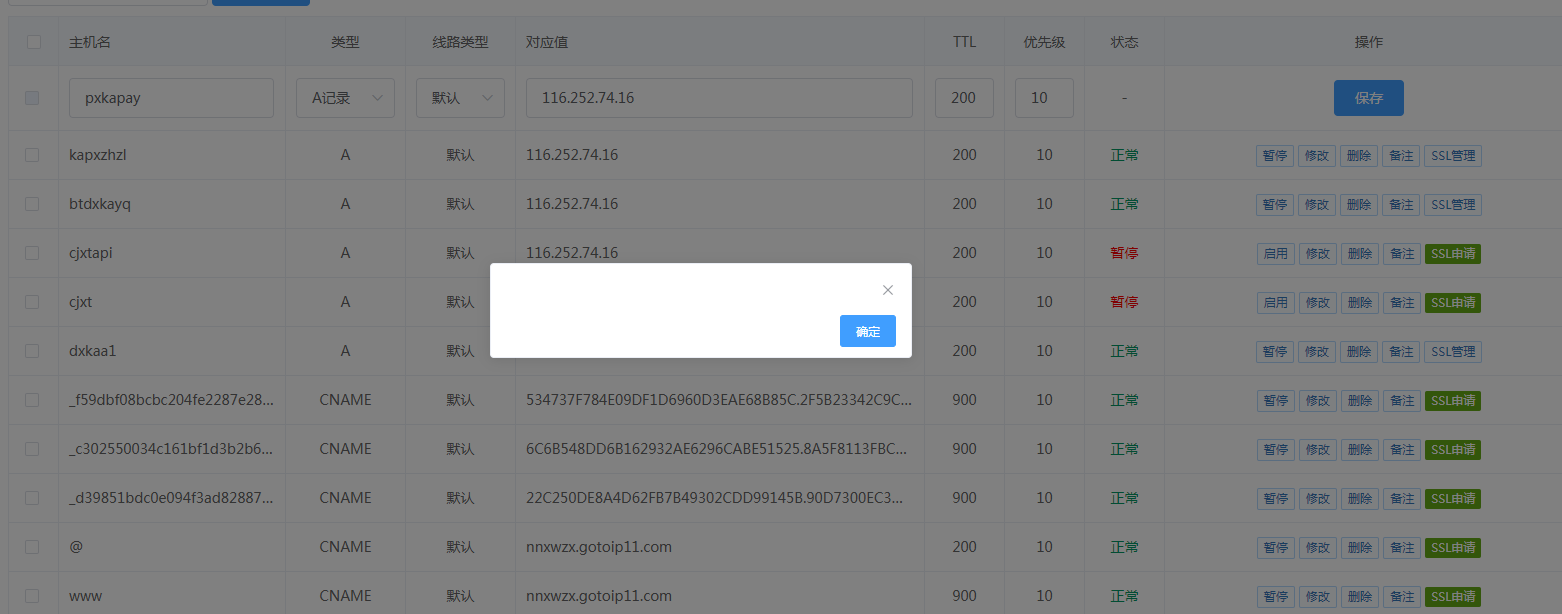Click 备注 on the @ record row
Viewport: 1562px width, 614px height.
point(1401,548)
